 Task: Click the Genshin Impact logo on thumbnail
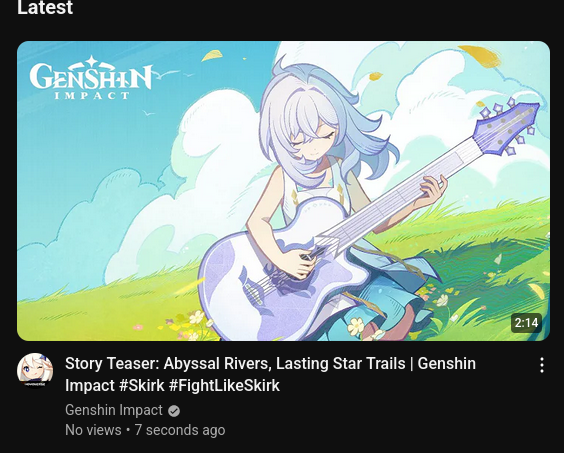pyautogui.click(x=91, y=78)
